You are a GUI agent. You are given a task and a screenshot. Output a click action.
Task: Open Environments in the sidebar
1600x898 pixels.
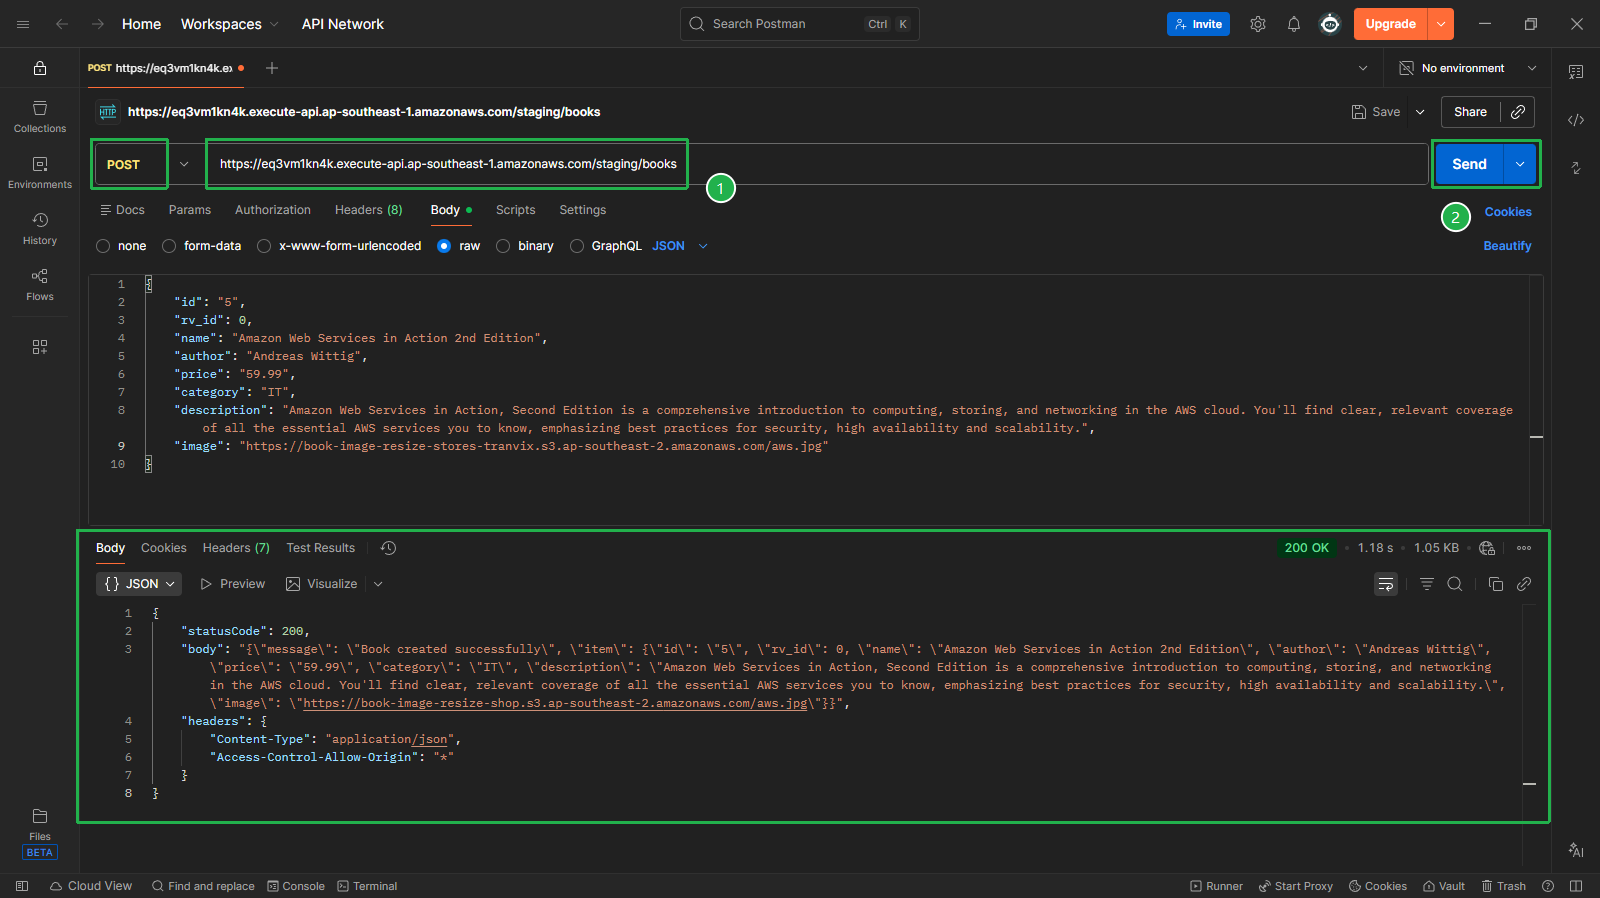coord(40,173)
